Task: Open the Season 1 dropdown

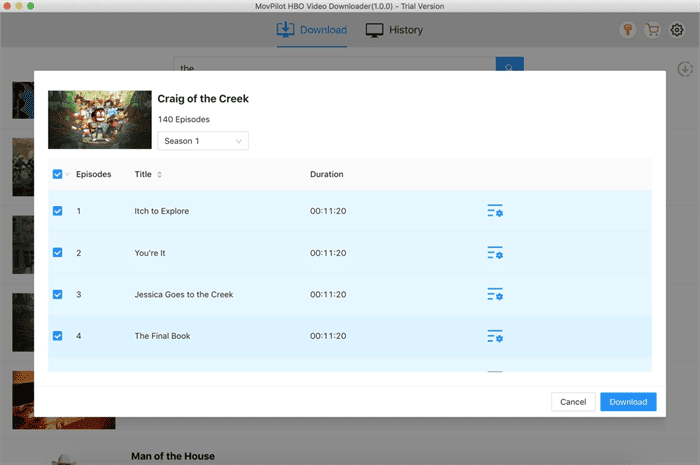Action: click(x=203, y=141)
